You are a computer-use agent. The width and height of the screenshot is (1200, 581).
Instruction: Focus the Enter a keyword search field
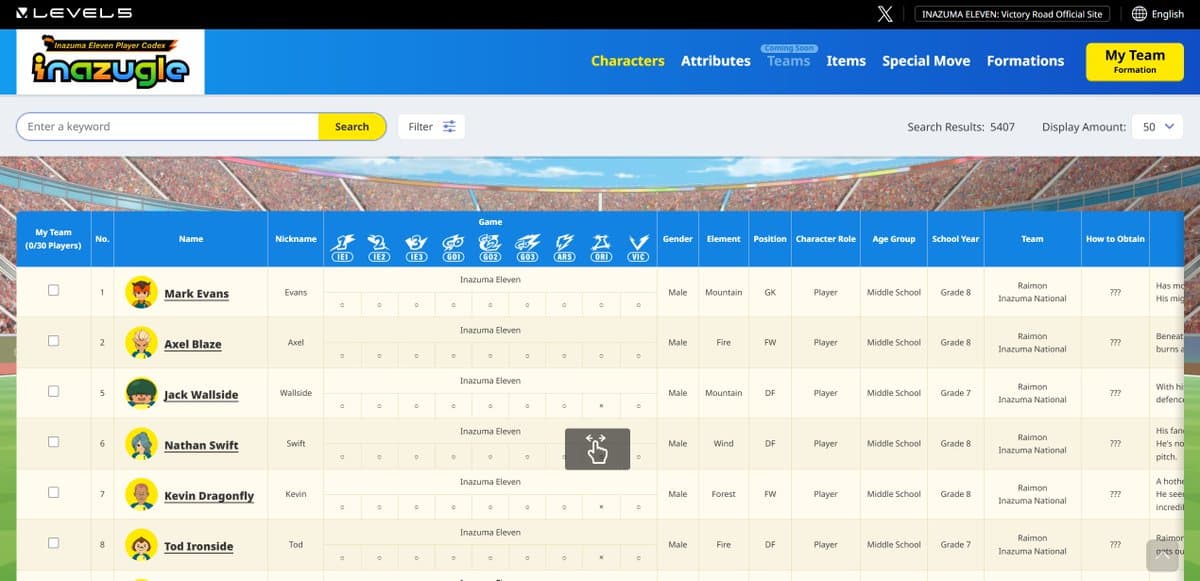[168, 127]
